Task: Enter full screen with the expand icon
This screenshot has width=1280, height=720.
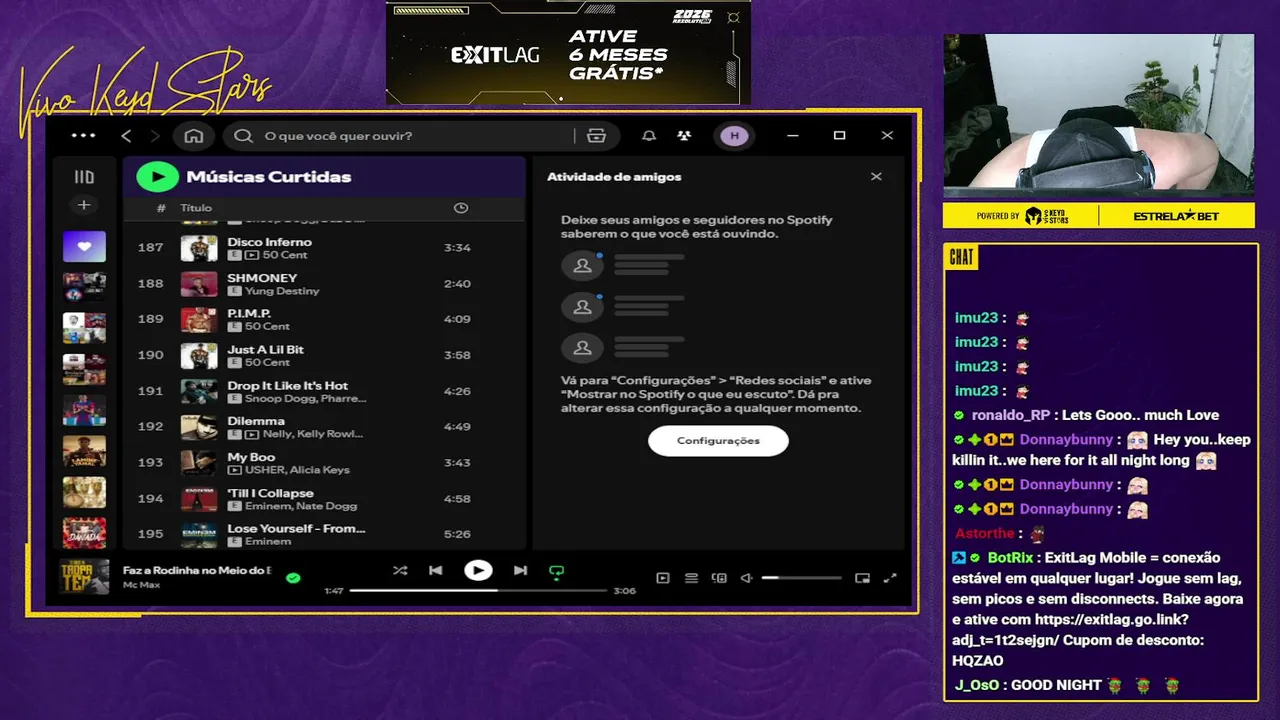Action: pyautogui.click(x=890, y=578)
